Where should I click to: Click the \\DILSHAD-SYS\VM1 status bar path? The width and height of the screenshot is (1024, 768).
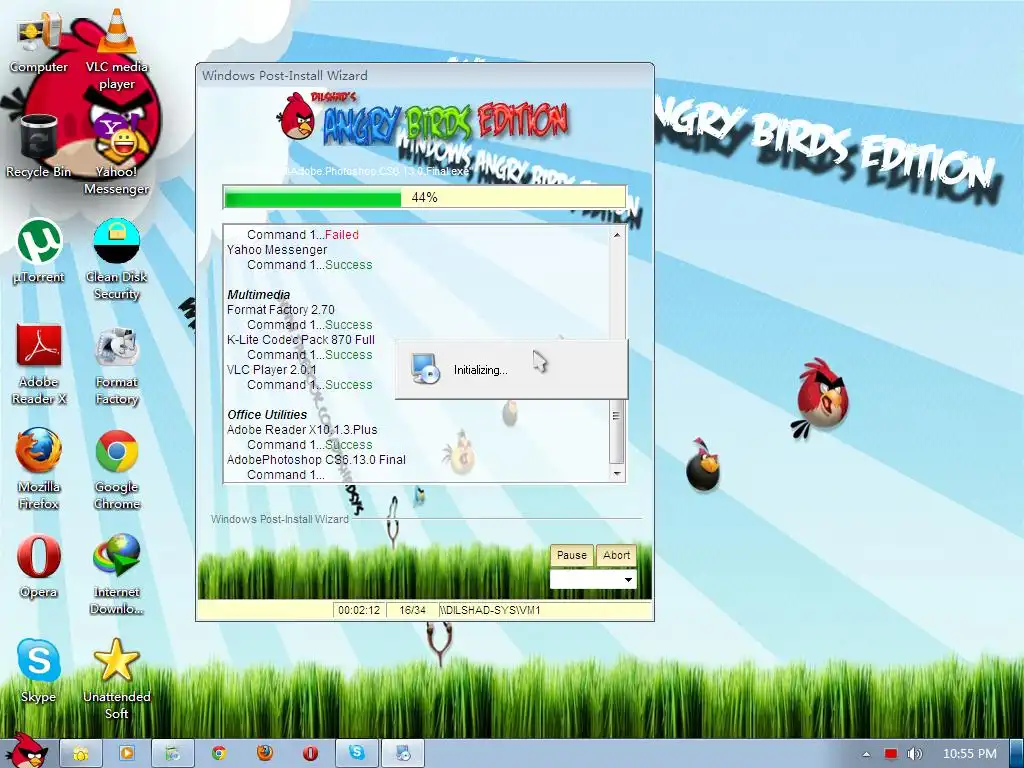pyautogui.click(x=490, y=610)
